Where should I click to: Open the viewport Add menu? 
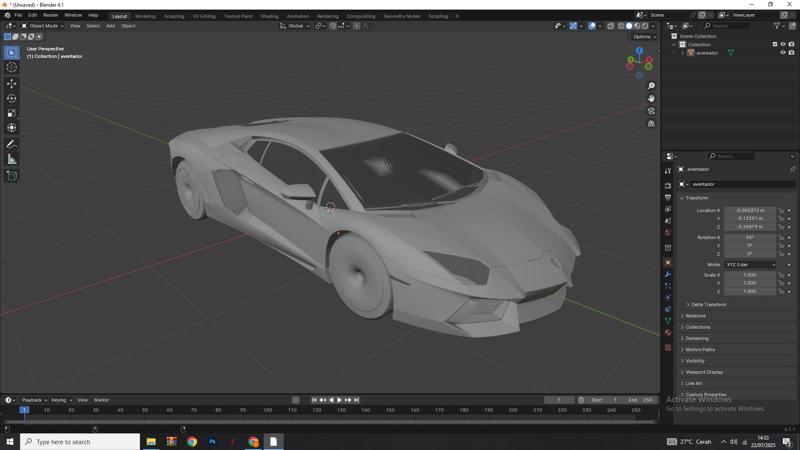point(110,26)
